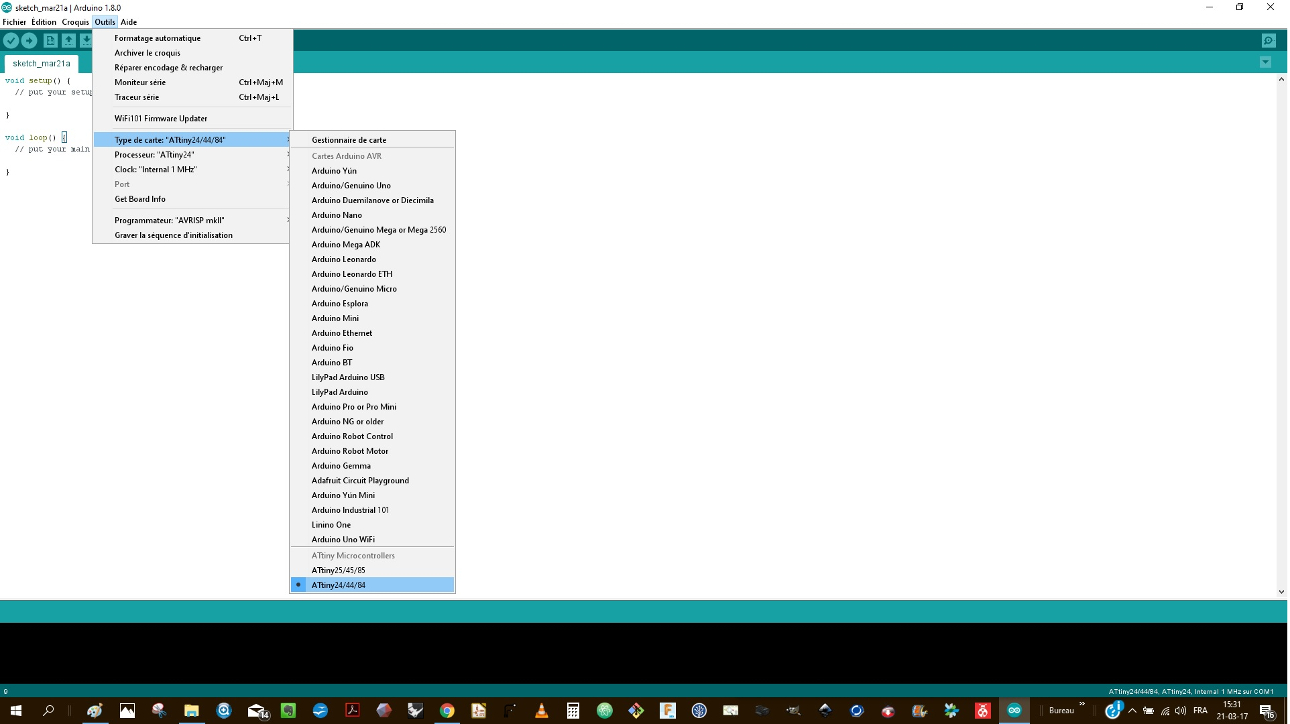Expand the Processeur "ATtiny24" submenu
Image resolution: width=1290 pixels, height=724 pixels.
click(x=193, y=155)
